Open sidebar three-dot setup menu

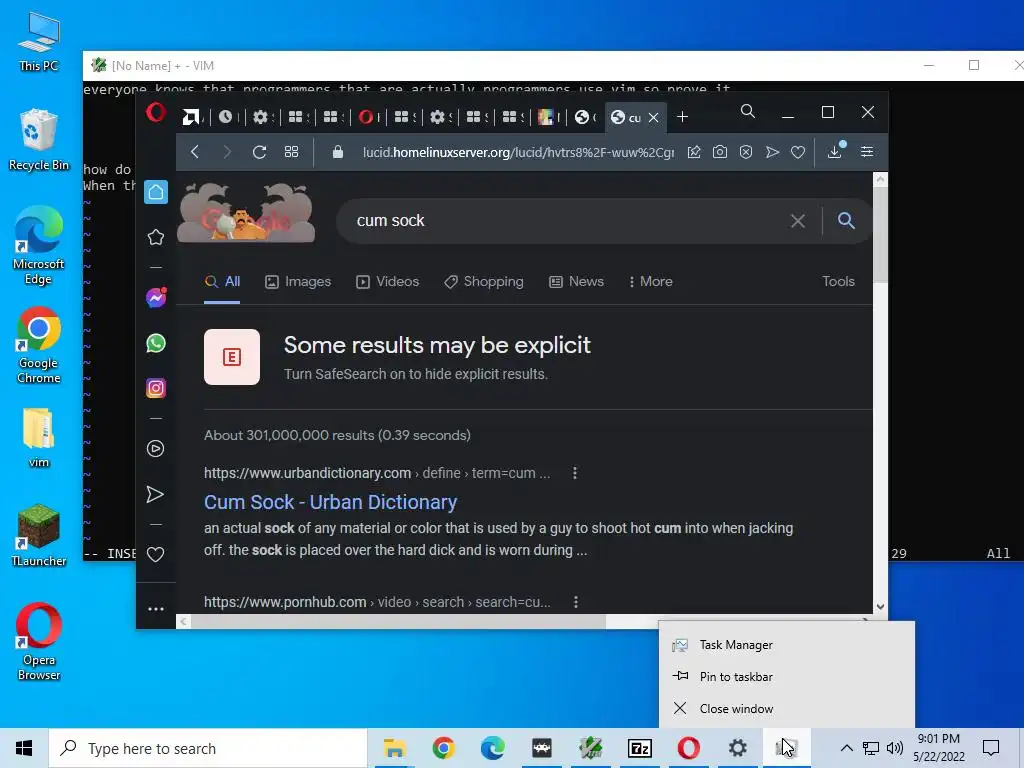(x=155, y=609)
